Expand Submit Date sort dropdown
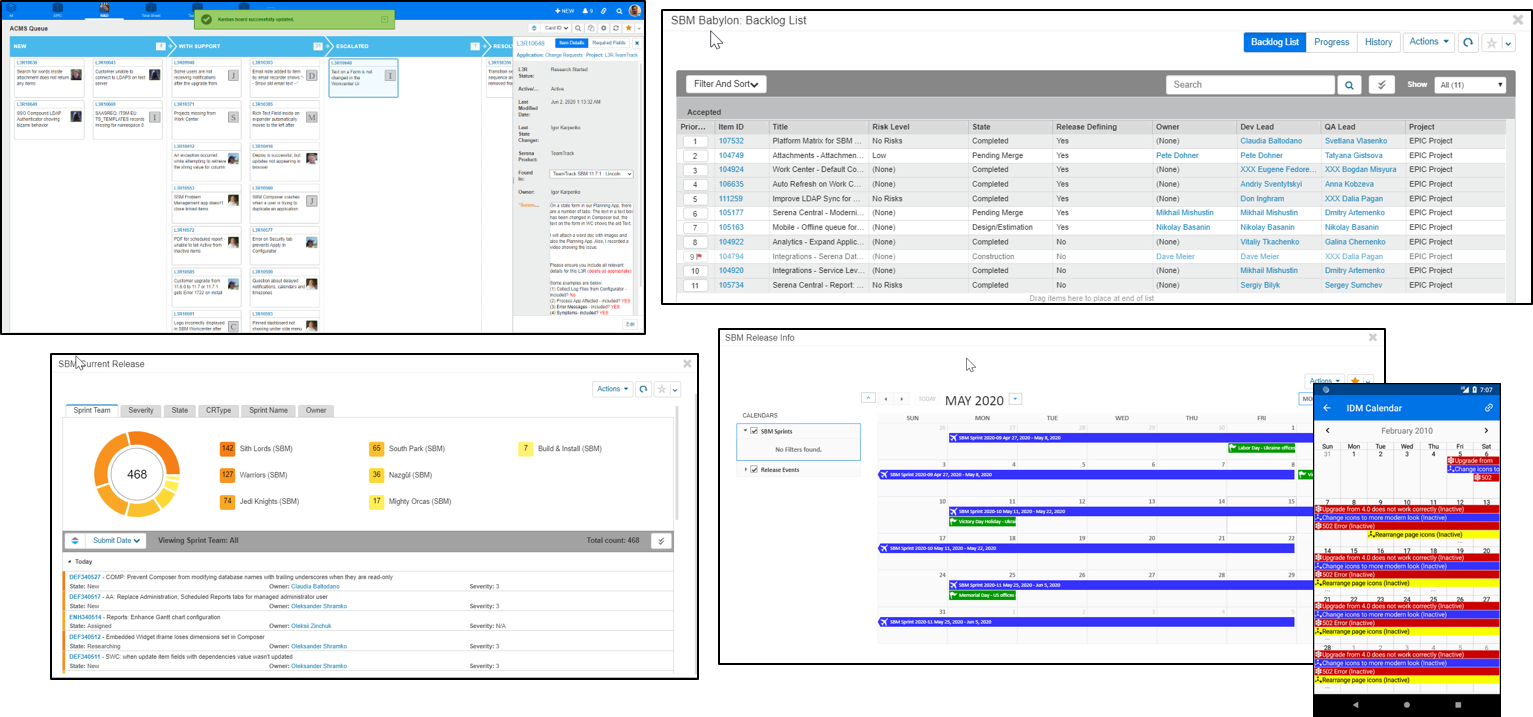The width and height of the screenshot is (1533, 717). (x=117, y=541)
